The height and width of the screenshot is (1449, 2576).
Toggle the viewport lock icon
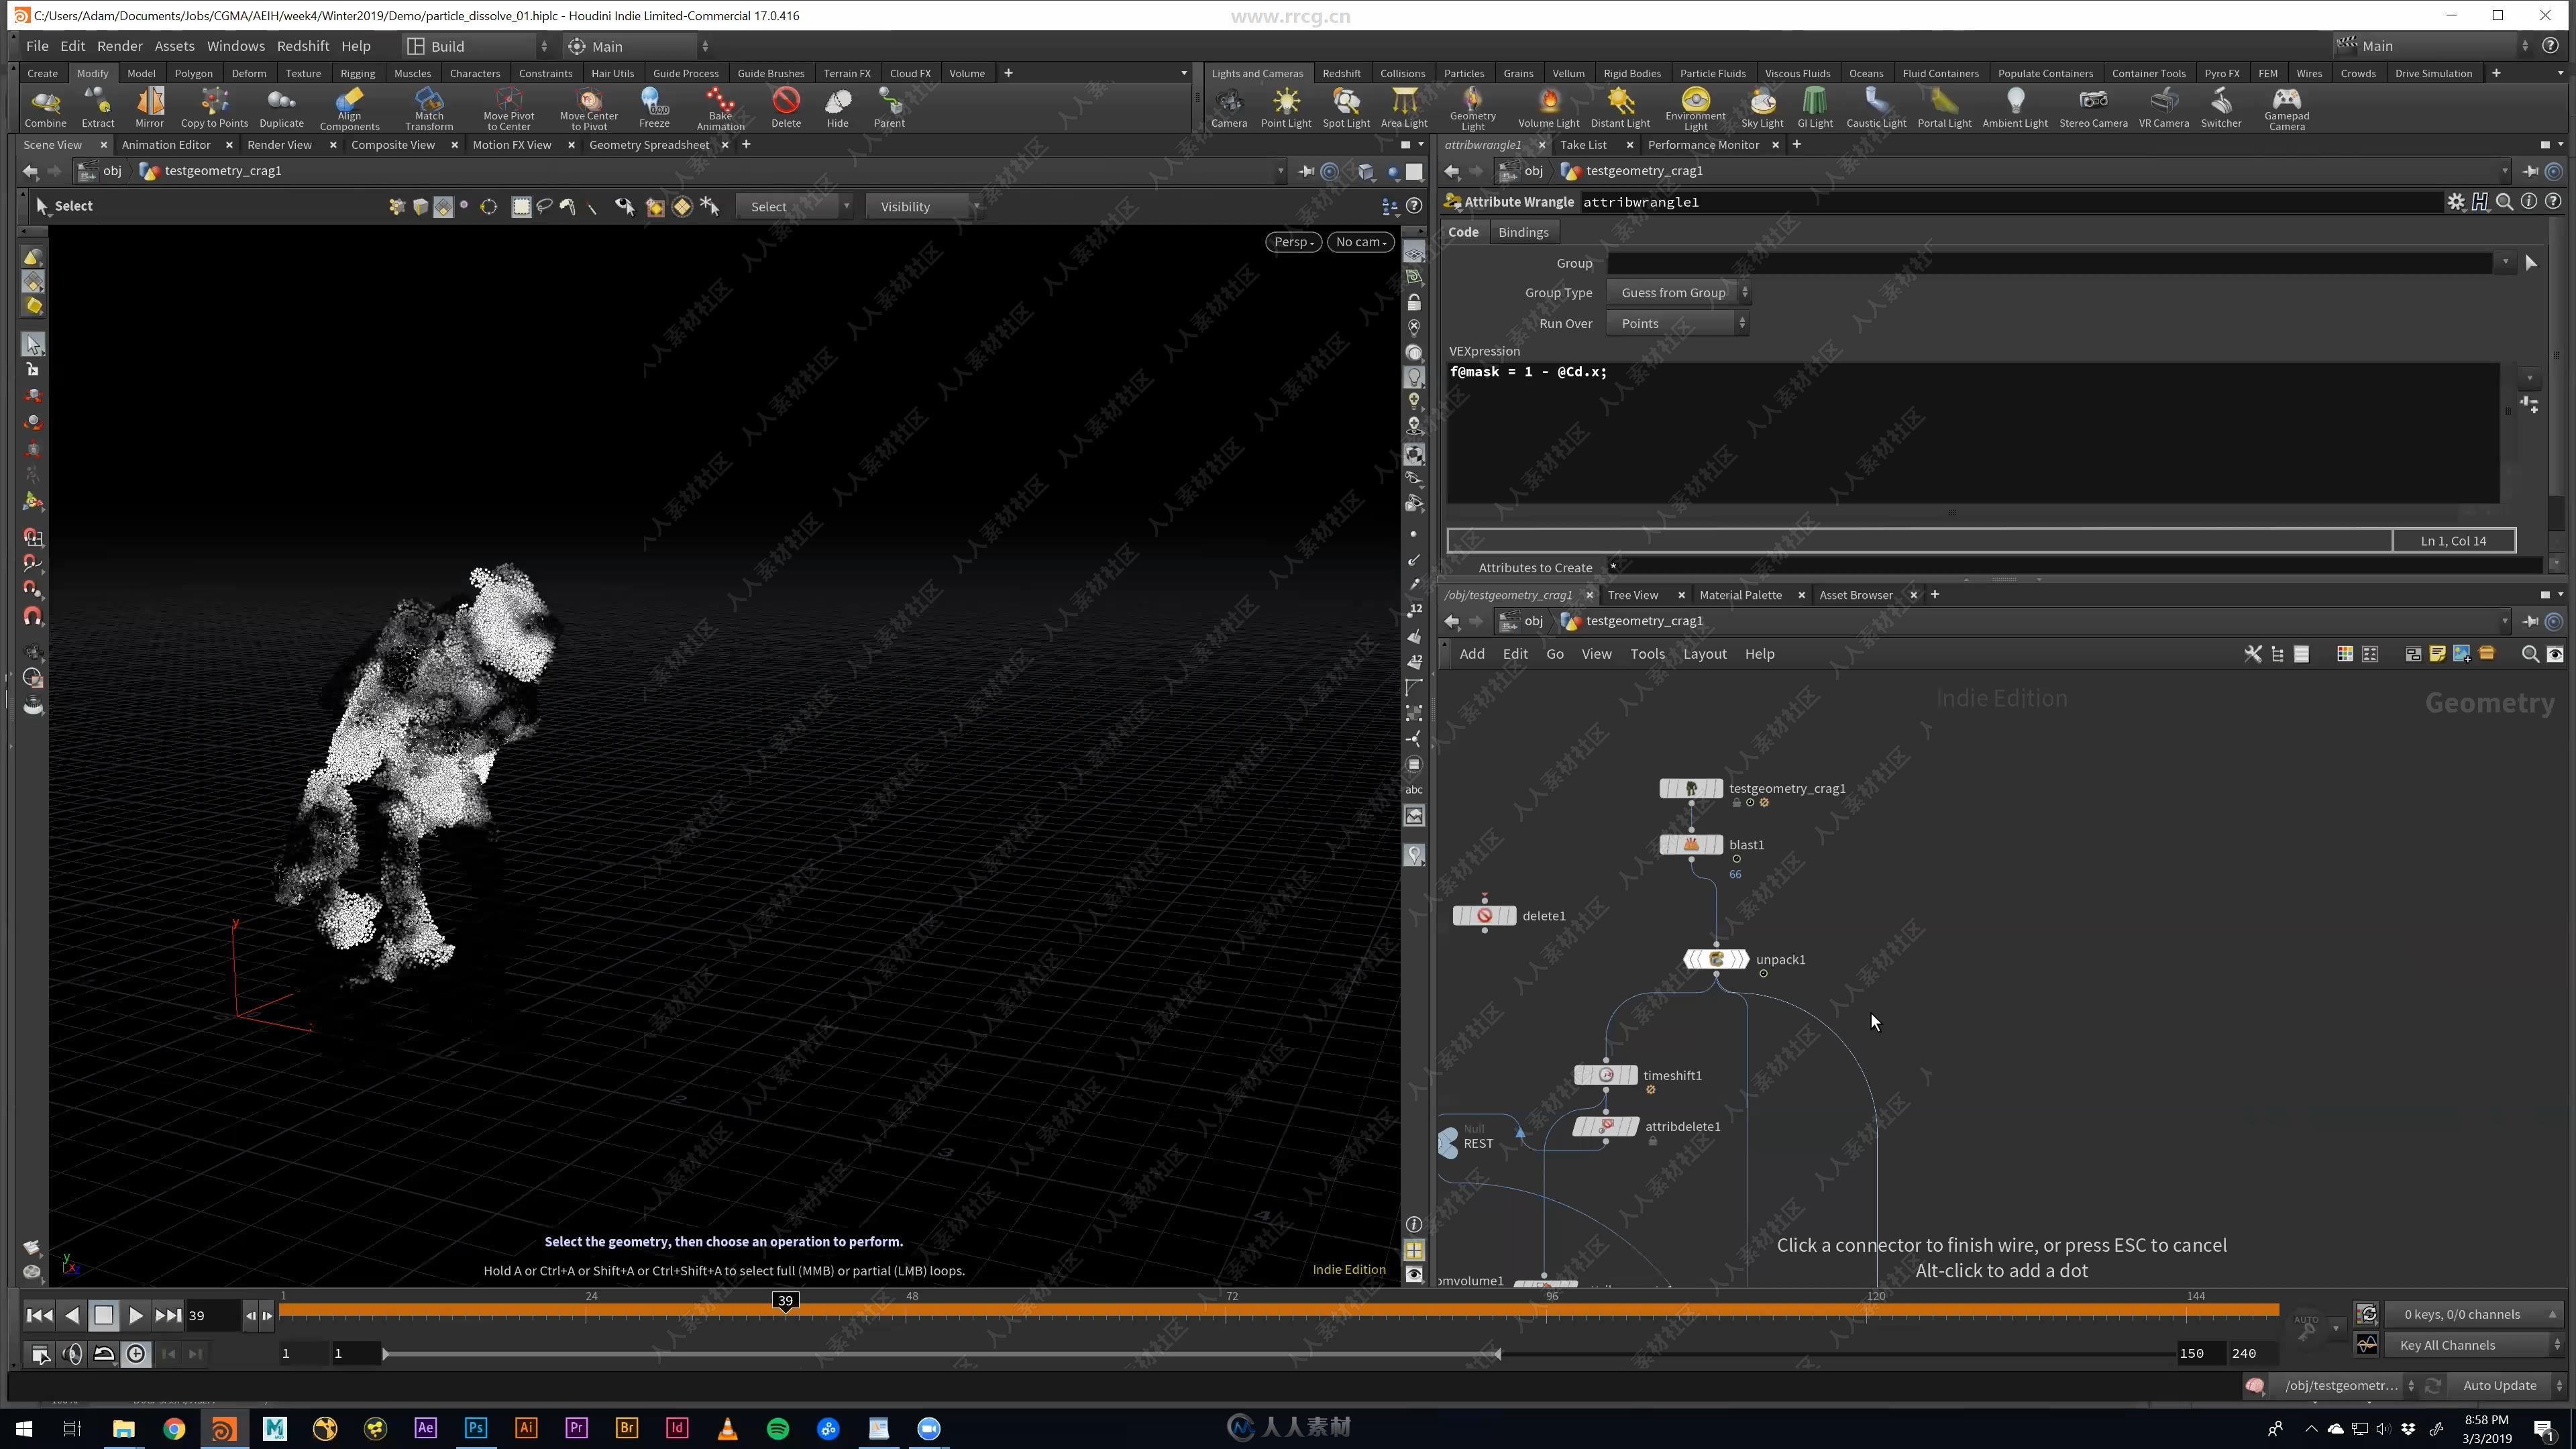pos(1414,302)
